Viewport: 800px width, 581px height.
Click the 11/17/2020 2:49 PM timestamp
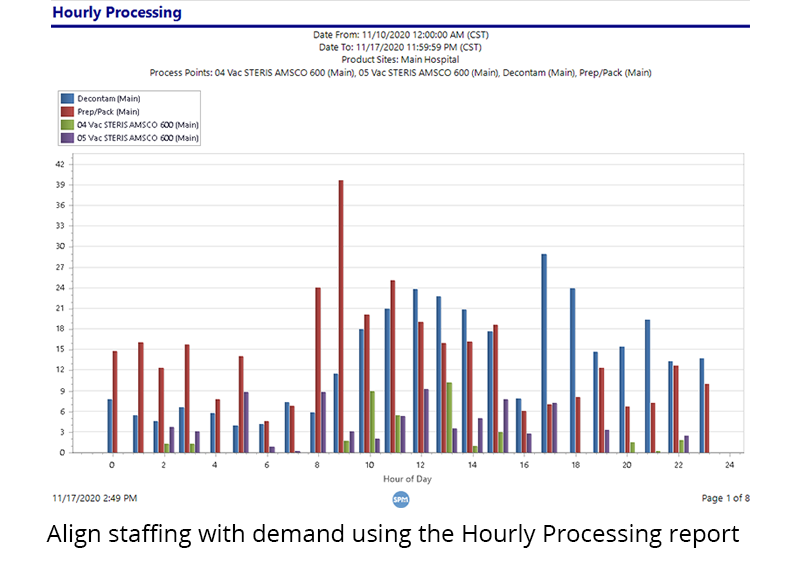click(94, 498)
